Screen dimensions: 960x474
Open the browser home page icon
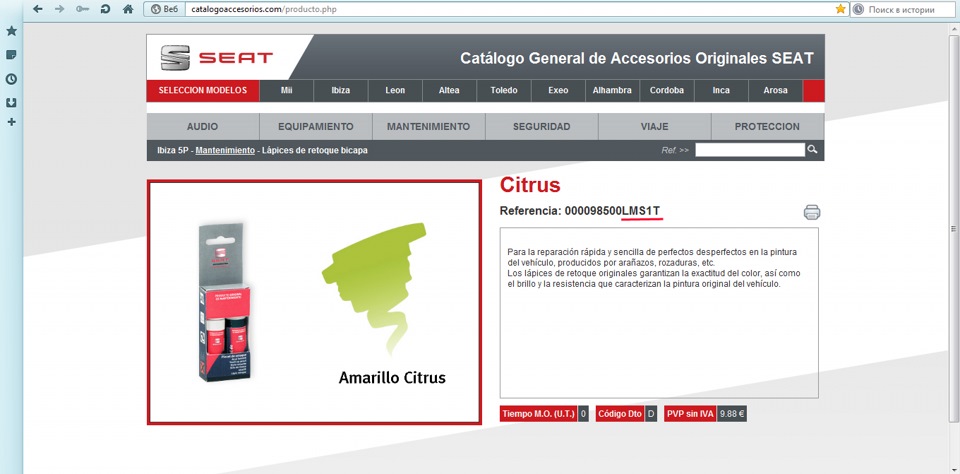click(128, 9)
